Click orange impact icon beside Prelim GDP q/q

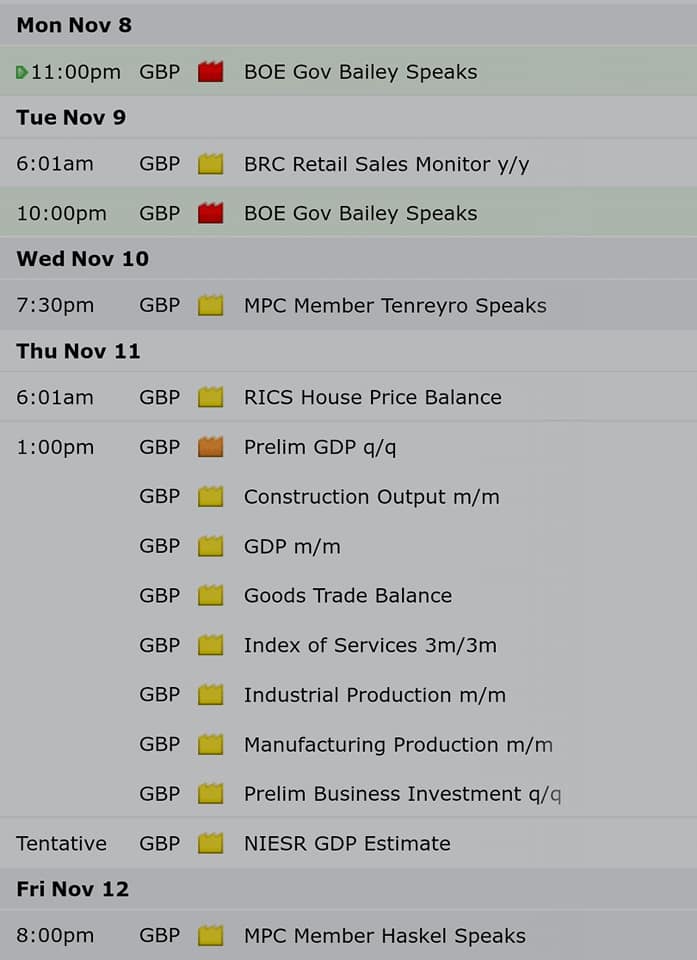point(210,447)
